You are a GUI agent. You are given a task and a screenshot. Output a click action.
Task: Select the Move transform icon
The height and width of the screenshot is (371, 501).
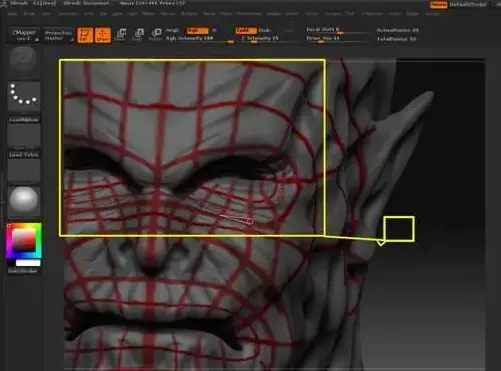pos(120,34)
